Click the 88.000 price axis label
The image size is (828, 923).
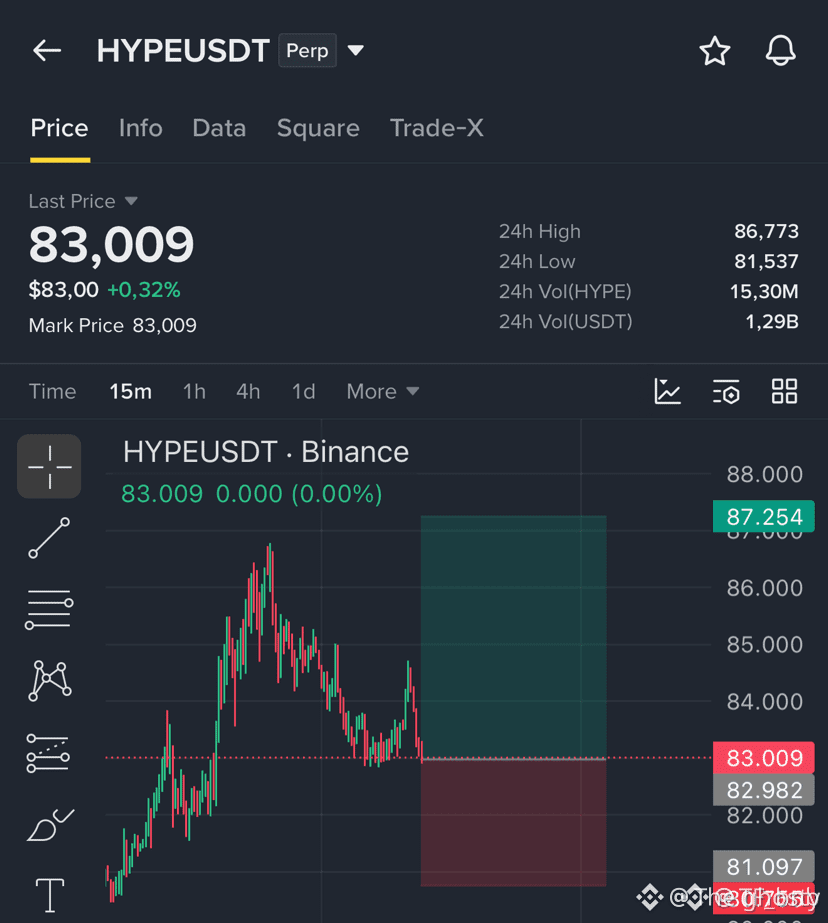[x=764, y=474]
